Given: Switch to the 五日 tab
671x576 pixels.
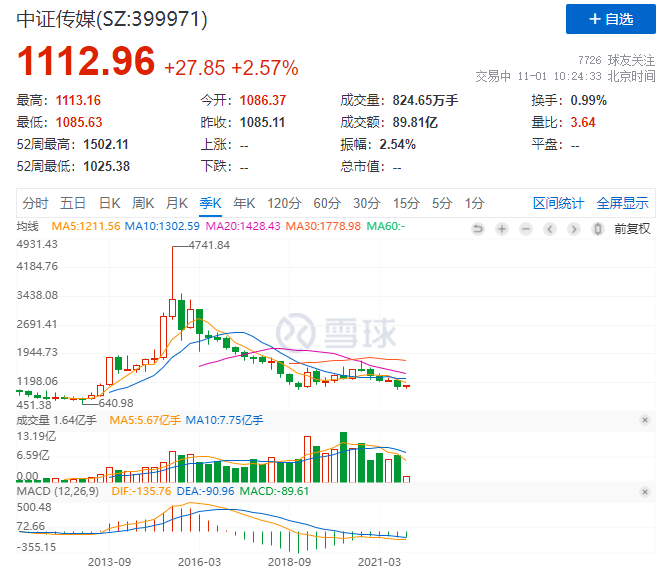Looking at the screenshot, I should coord(73,203).
